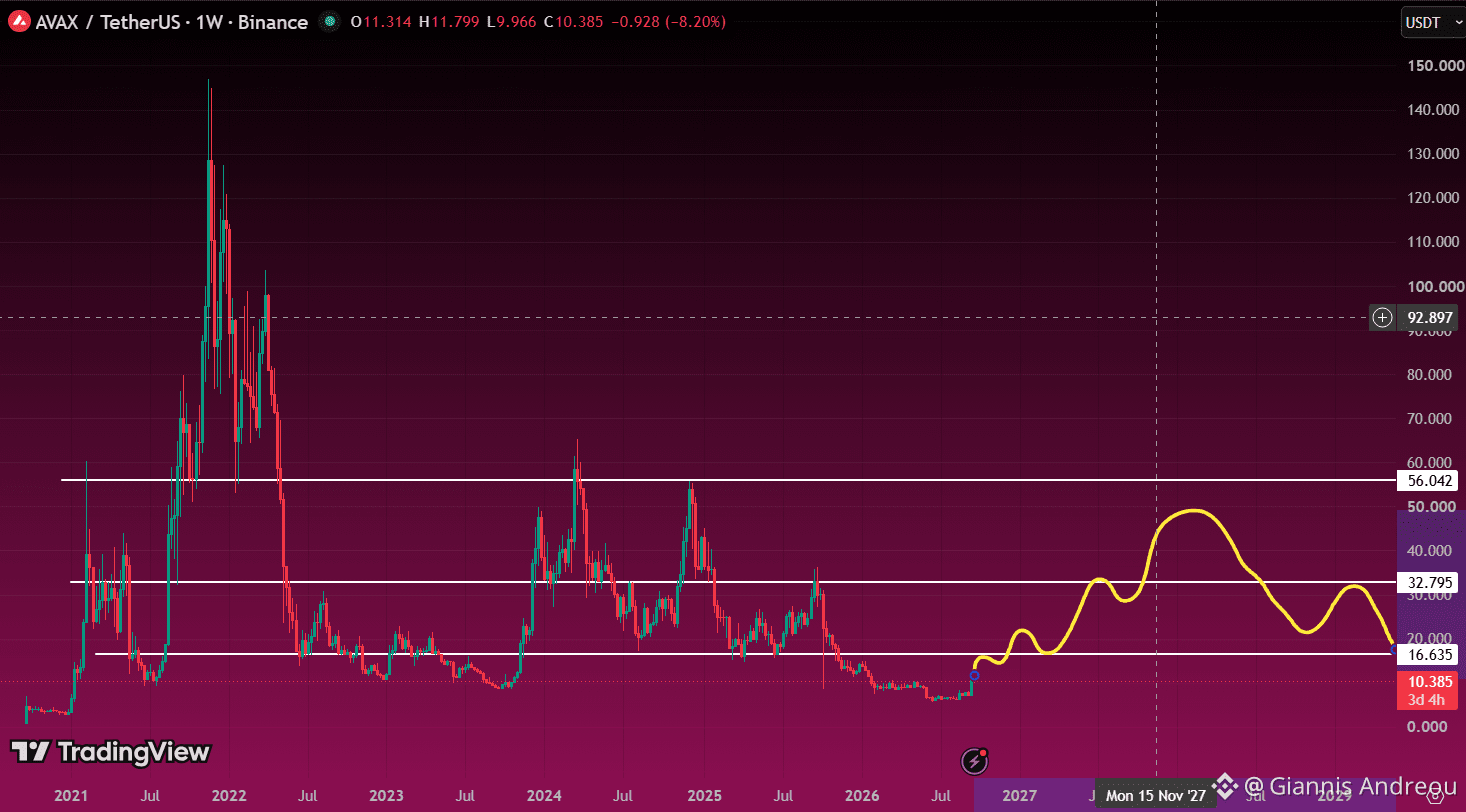Screen dimensions: 1466x812
Task: Click the plus icon beside 92.897
Action: point(1382,318)
